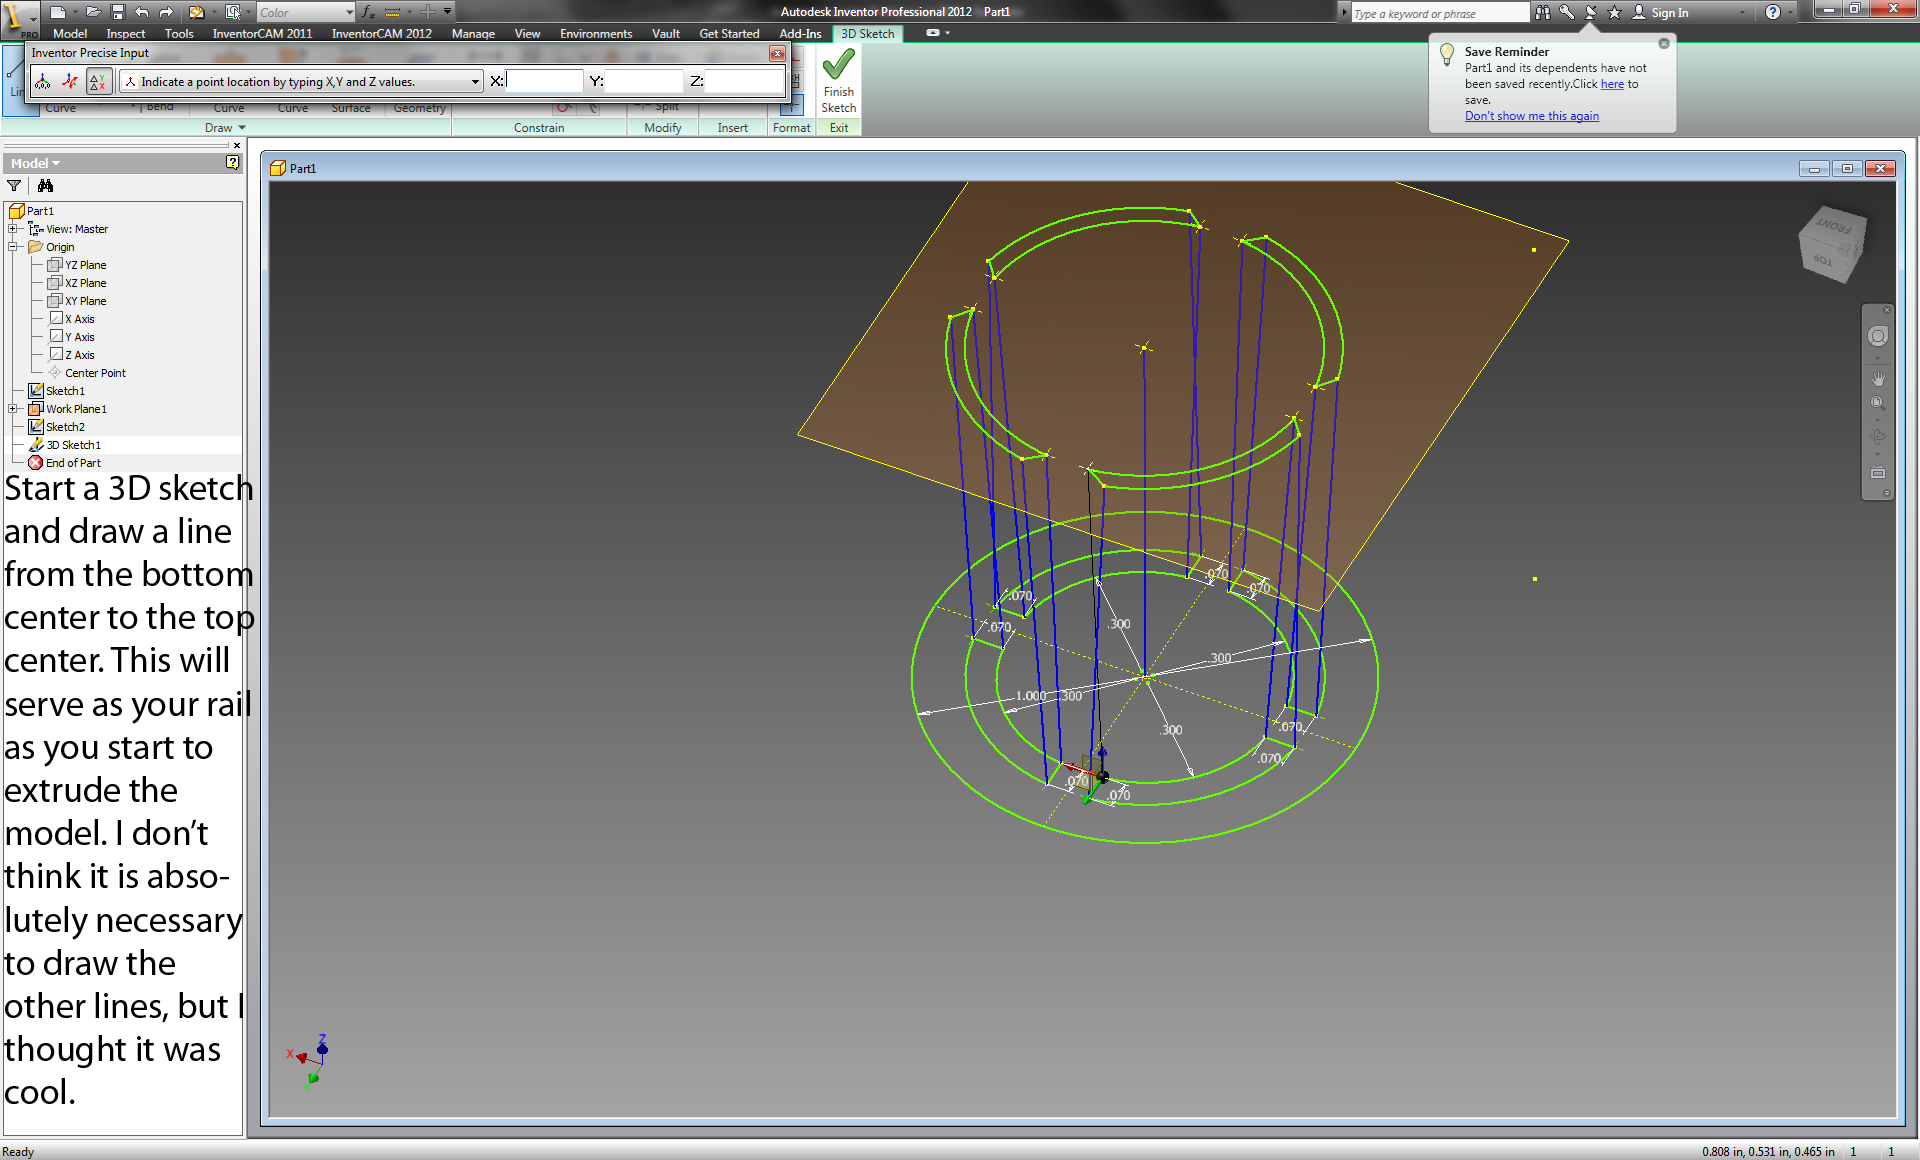Select XZ Plane in browser

[x=77, y=283]
